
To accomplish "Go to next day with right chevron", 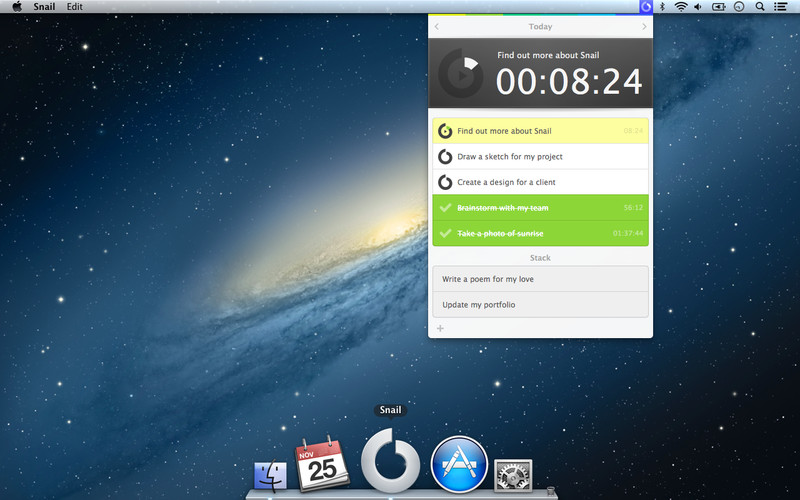I will [644, 27].
